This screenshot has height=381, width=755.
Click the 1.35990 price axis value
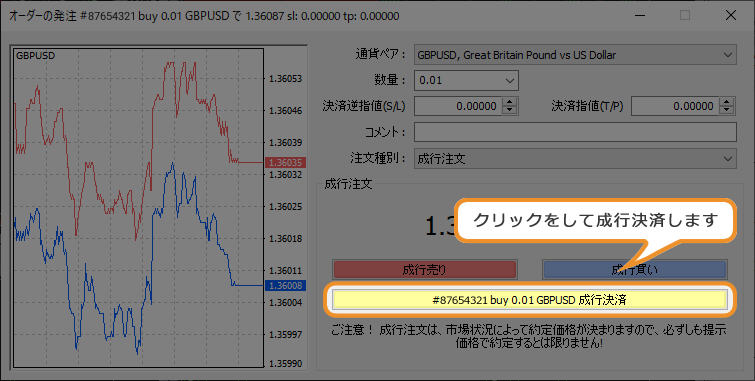(x=286, y=364)
